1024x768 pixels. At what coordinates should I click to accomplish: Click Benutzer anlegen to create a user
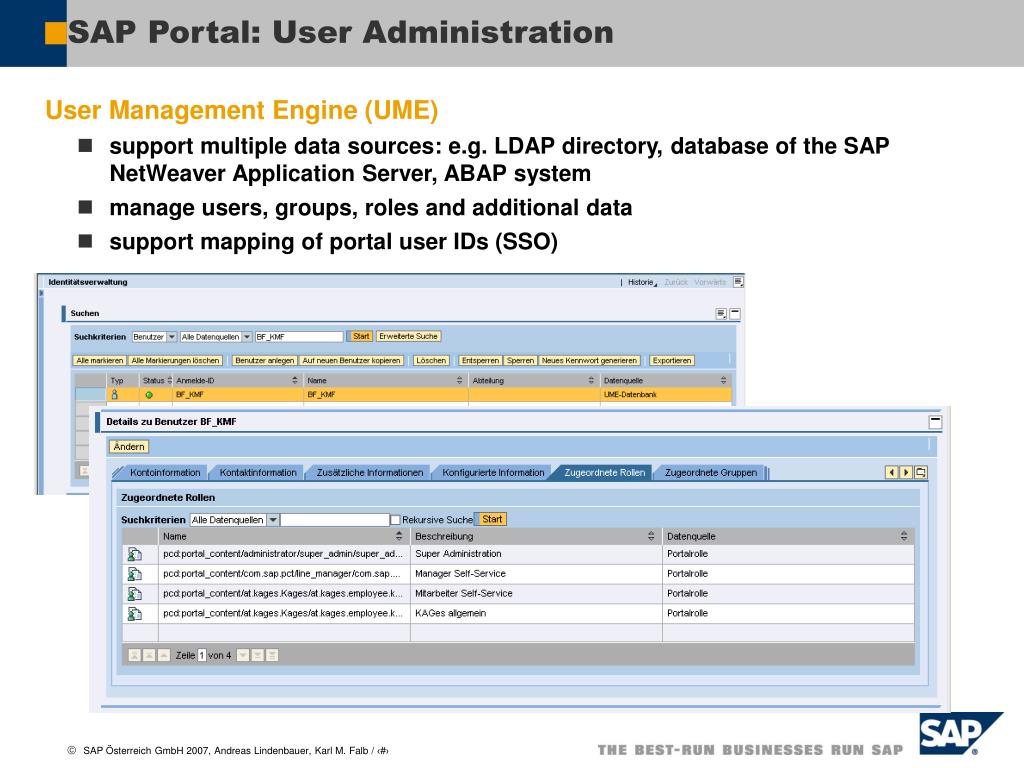point(264,360)
